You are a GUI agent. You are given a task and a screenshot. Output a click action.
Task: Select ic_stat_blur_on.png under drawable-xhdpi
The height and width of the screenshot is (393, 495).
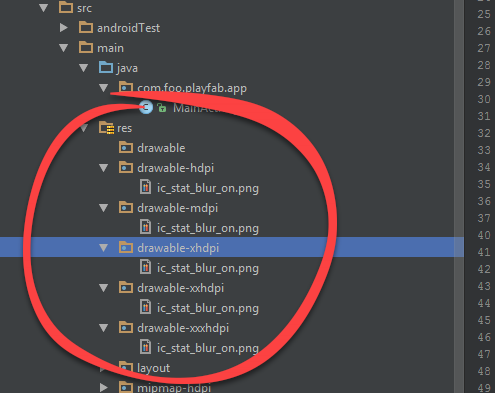[x=208, y=269]
